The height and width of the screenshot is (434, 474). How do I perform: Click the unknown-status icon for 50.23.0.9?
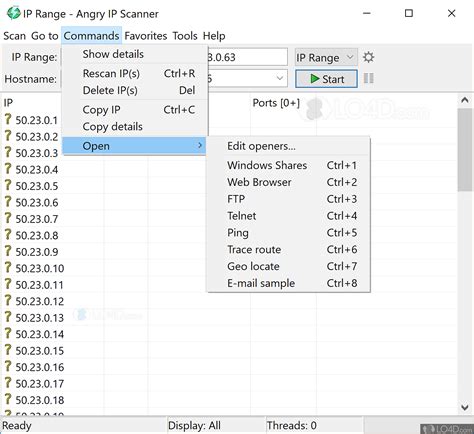point(8,251)
